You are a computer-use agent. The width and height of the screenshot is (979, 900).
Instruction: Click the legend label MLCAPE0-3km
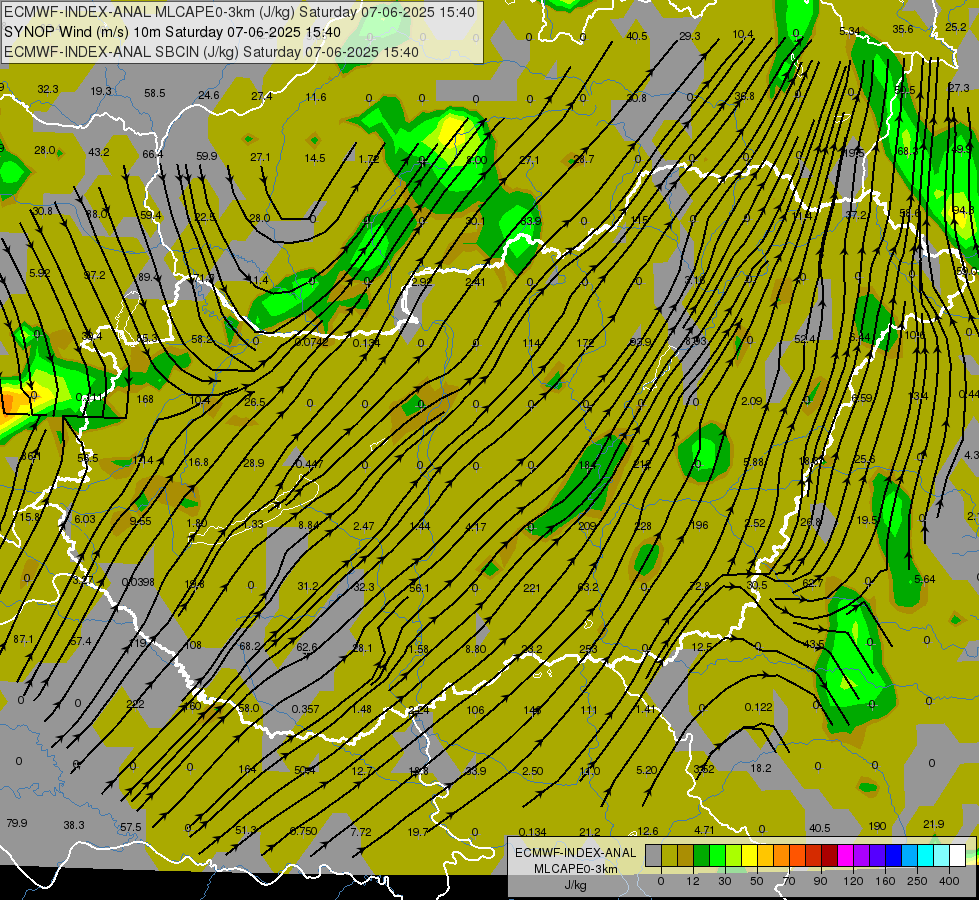[x=576, y=869]
